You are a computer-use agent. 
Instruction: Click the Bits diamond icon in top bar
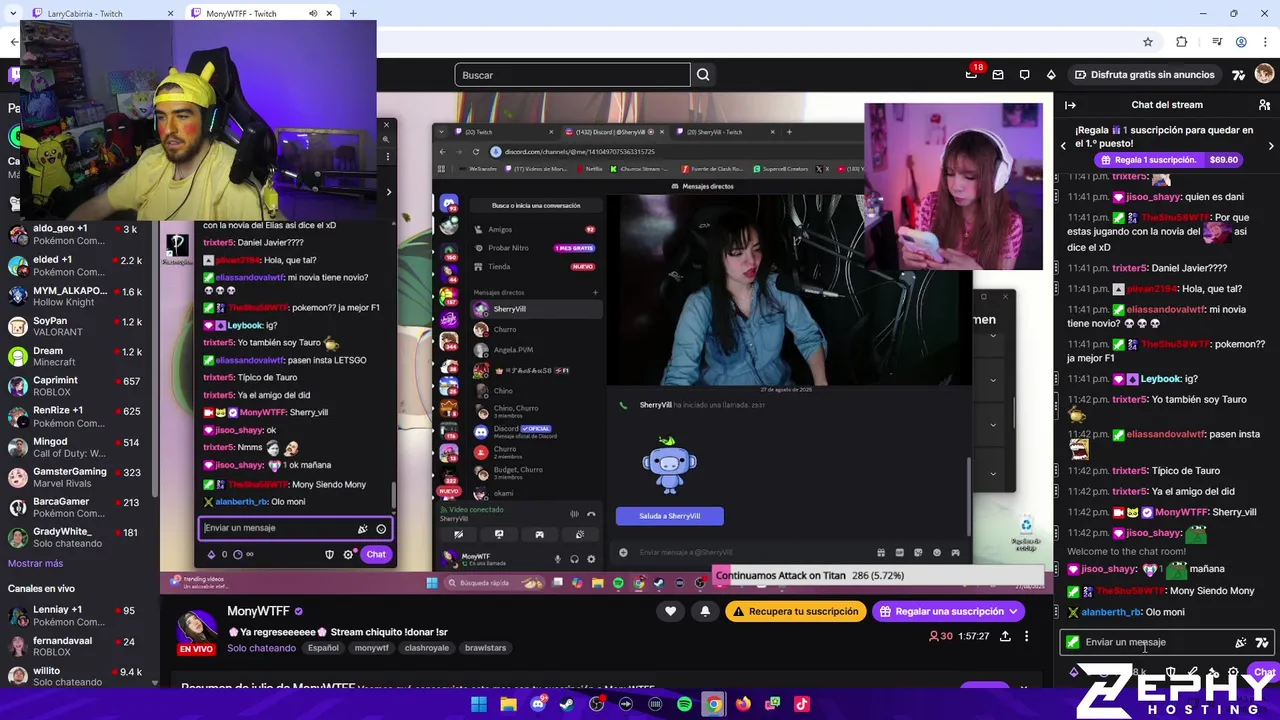1051,74
